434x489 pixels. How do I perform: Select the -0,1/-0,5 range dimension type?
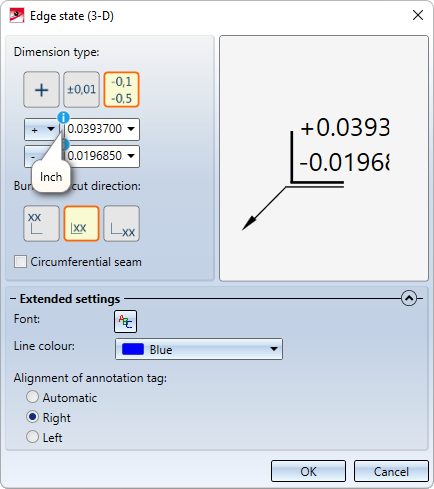(x=122, y=89)
